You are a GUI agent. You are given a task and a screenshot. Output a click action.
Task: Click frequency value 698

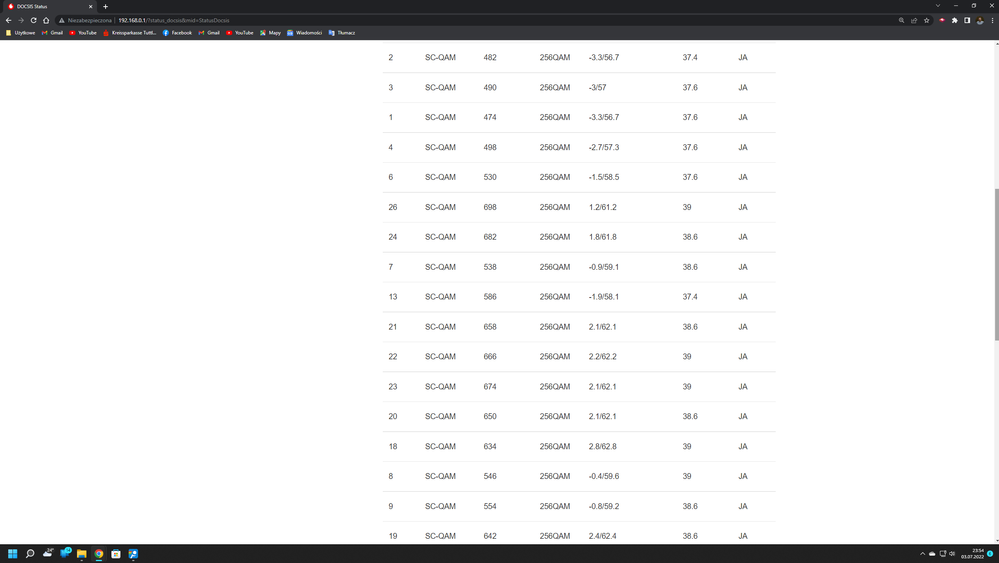[x=490, y=207]
